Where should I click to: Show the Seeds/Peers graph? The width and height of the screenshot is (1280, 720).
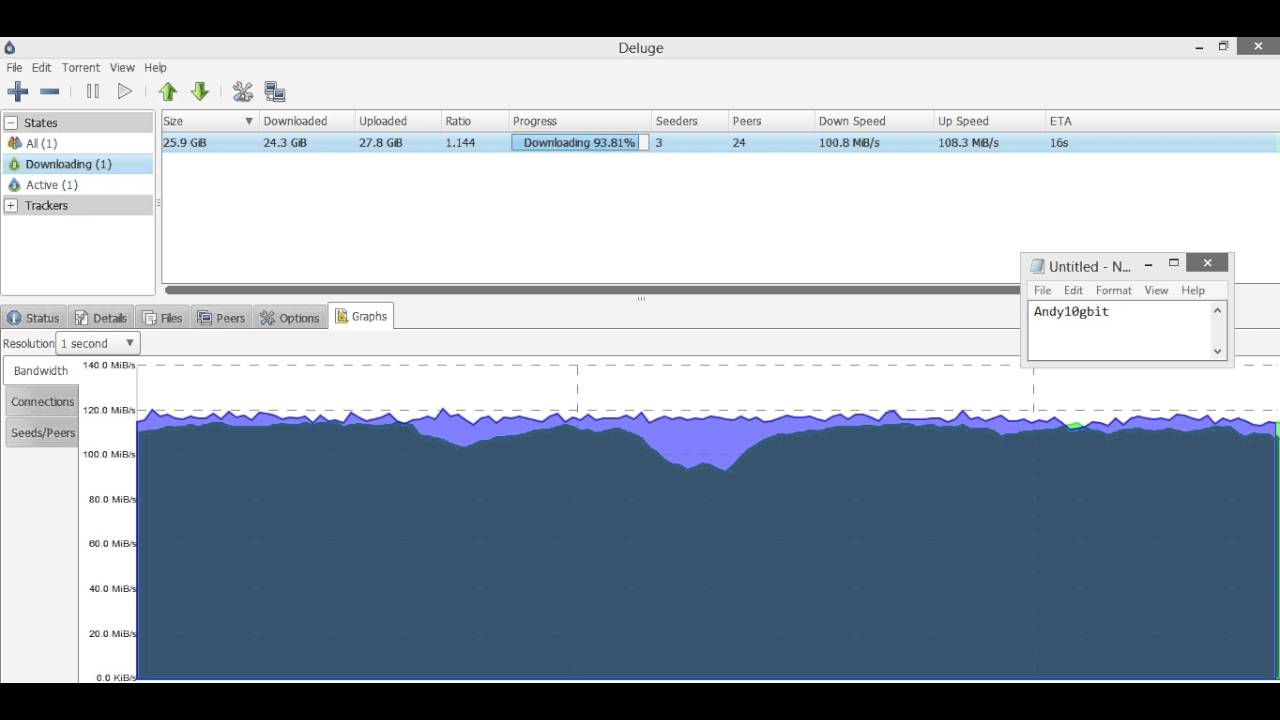42,433
